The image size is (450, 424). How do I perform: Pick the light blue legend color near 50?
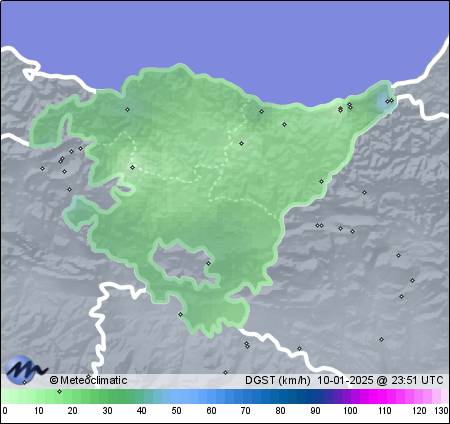[176, 396]
